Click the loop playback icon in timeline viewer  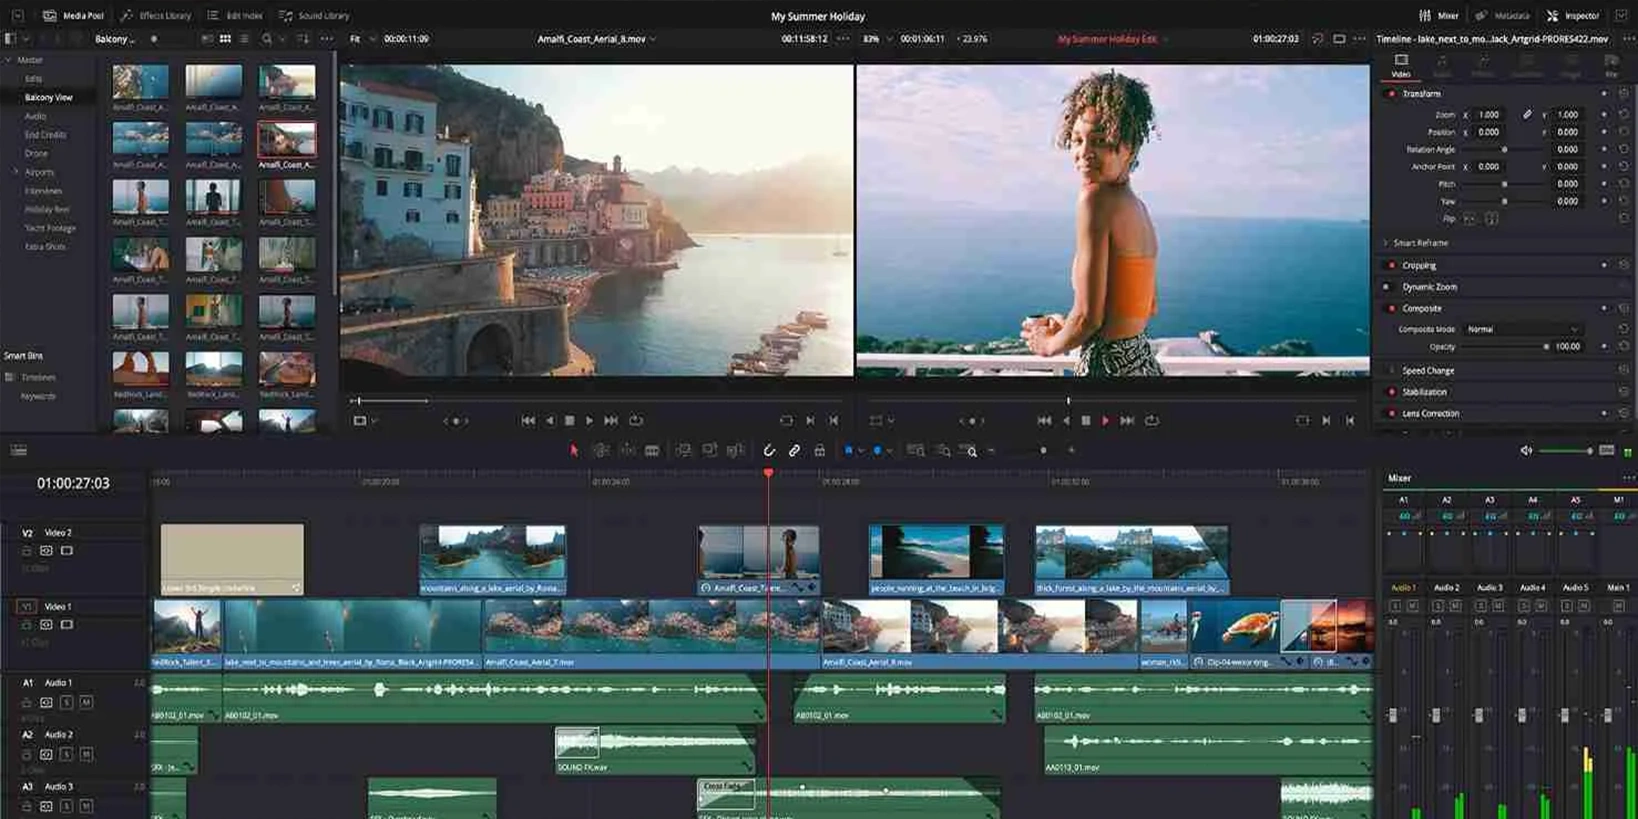1152,421
